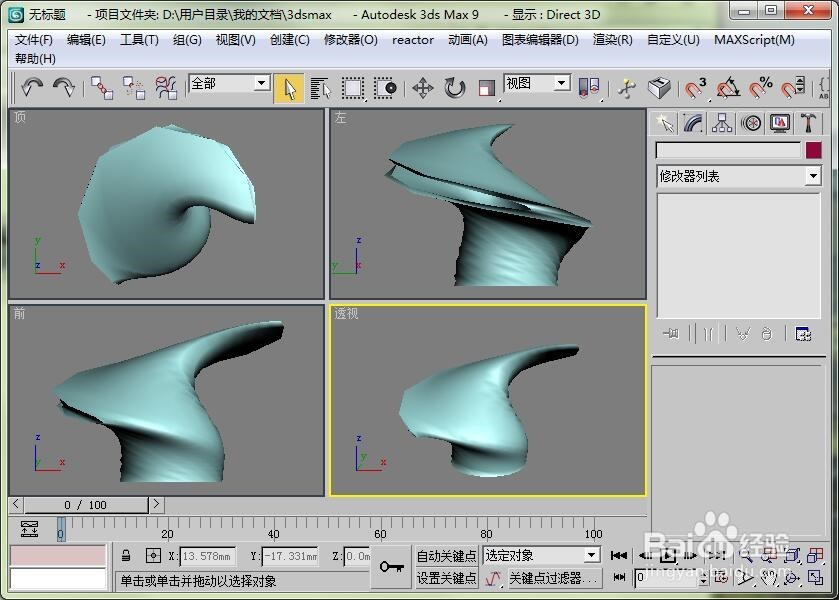Click the Undo arrow on the toolbar
The height and width of the screenshot is (600, 839).
(x=30, y=88)
